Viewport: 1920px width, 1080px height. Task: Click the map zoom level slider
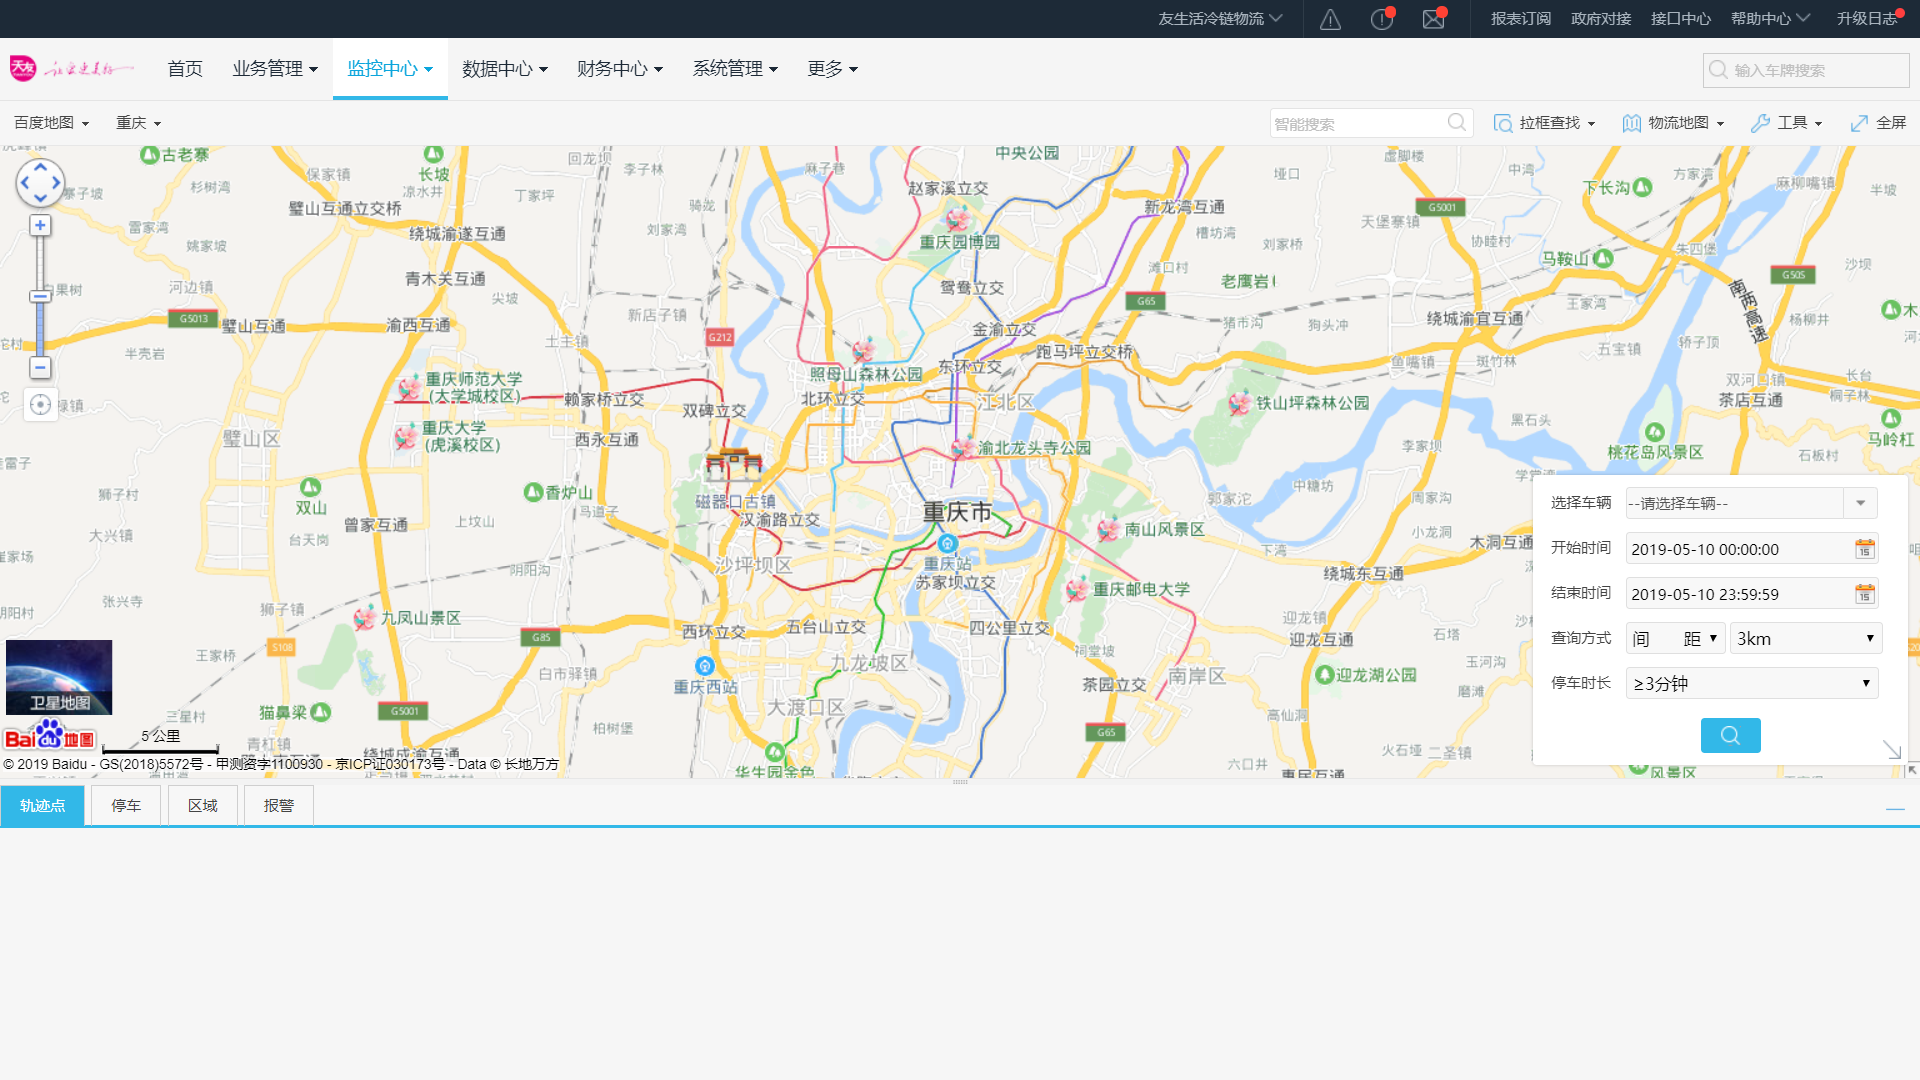(x=40, y=296)
